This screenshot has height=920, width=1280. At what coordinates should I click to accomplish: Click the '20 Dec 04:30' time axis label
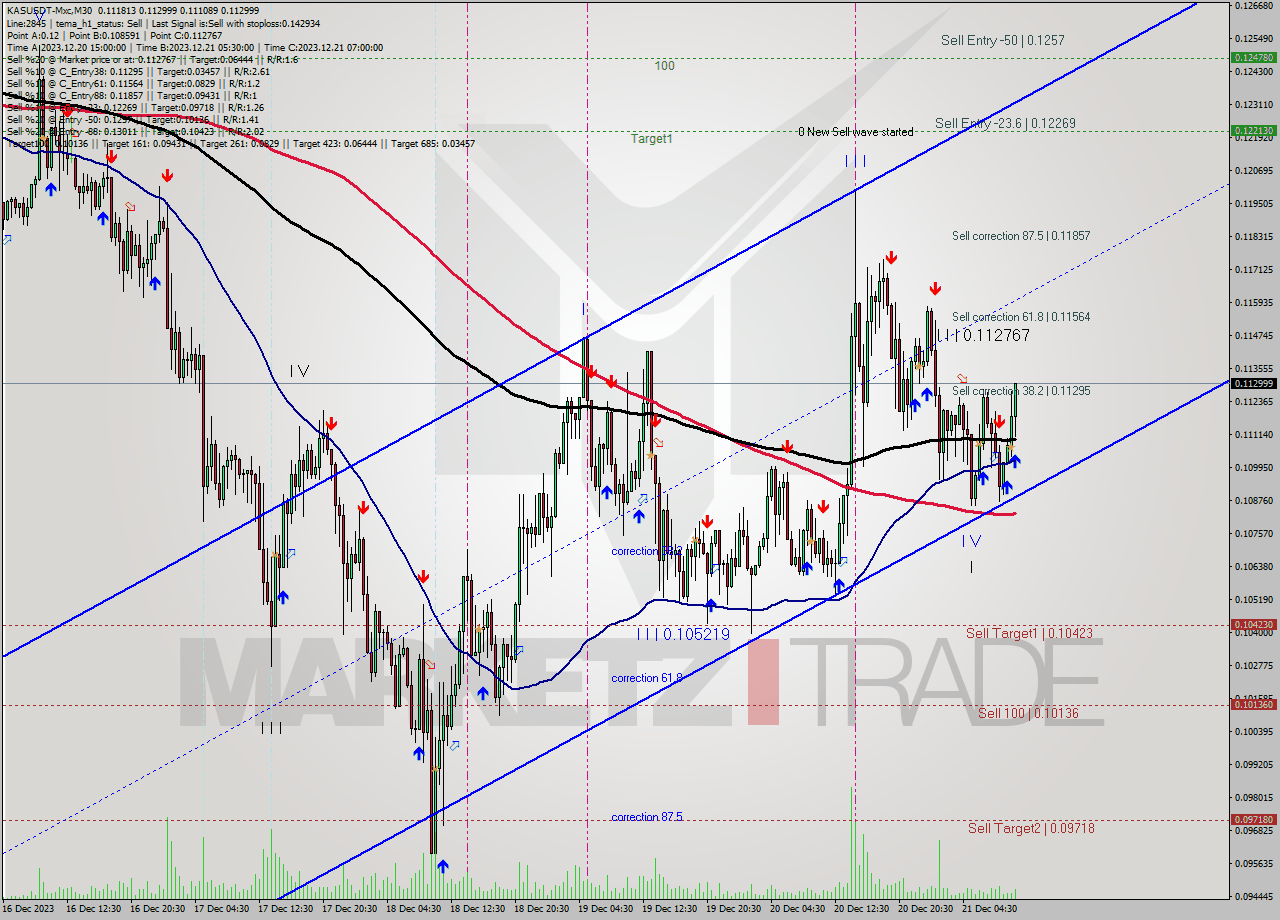[800, 909]
